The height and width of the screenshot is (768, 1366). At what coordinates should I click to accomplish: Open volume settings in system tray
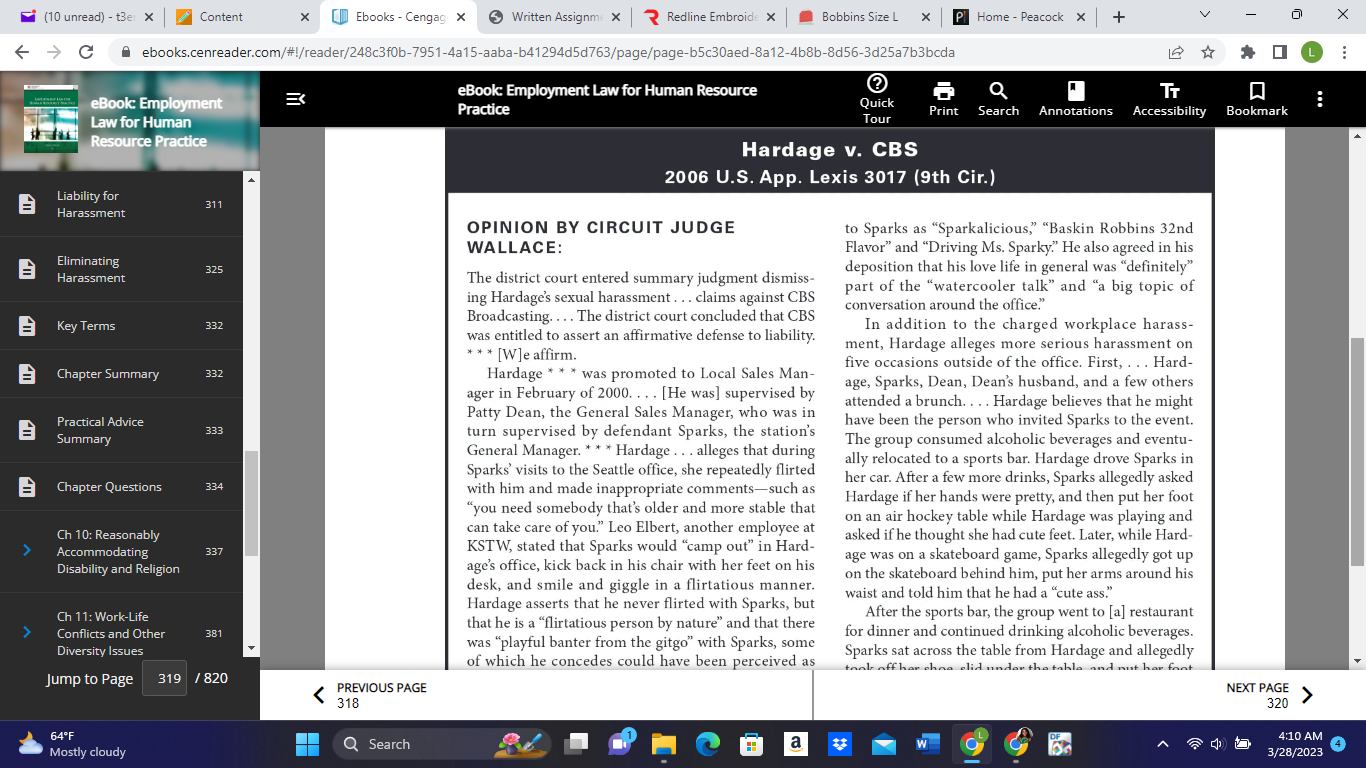coord(1218,744)
